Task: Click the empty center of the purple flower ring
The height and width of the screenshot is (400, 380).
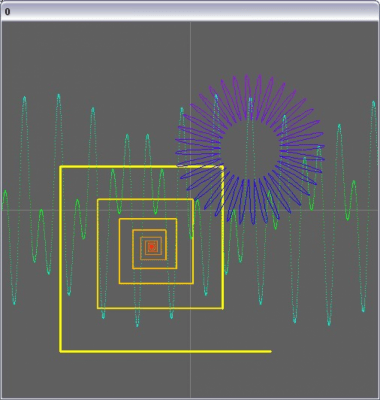Action: (249, 148)
